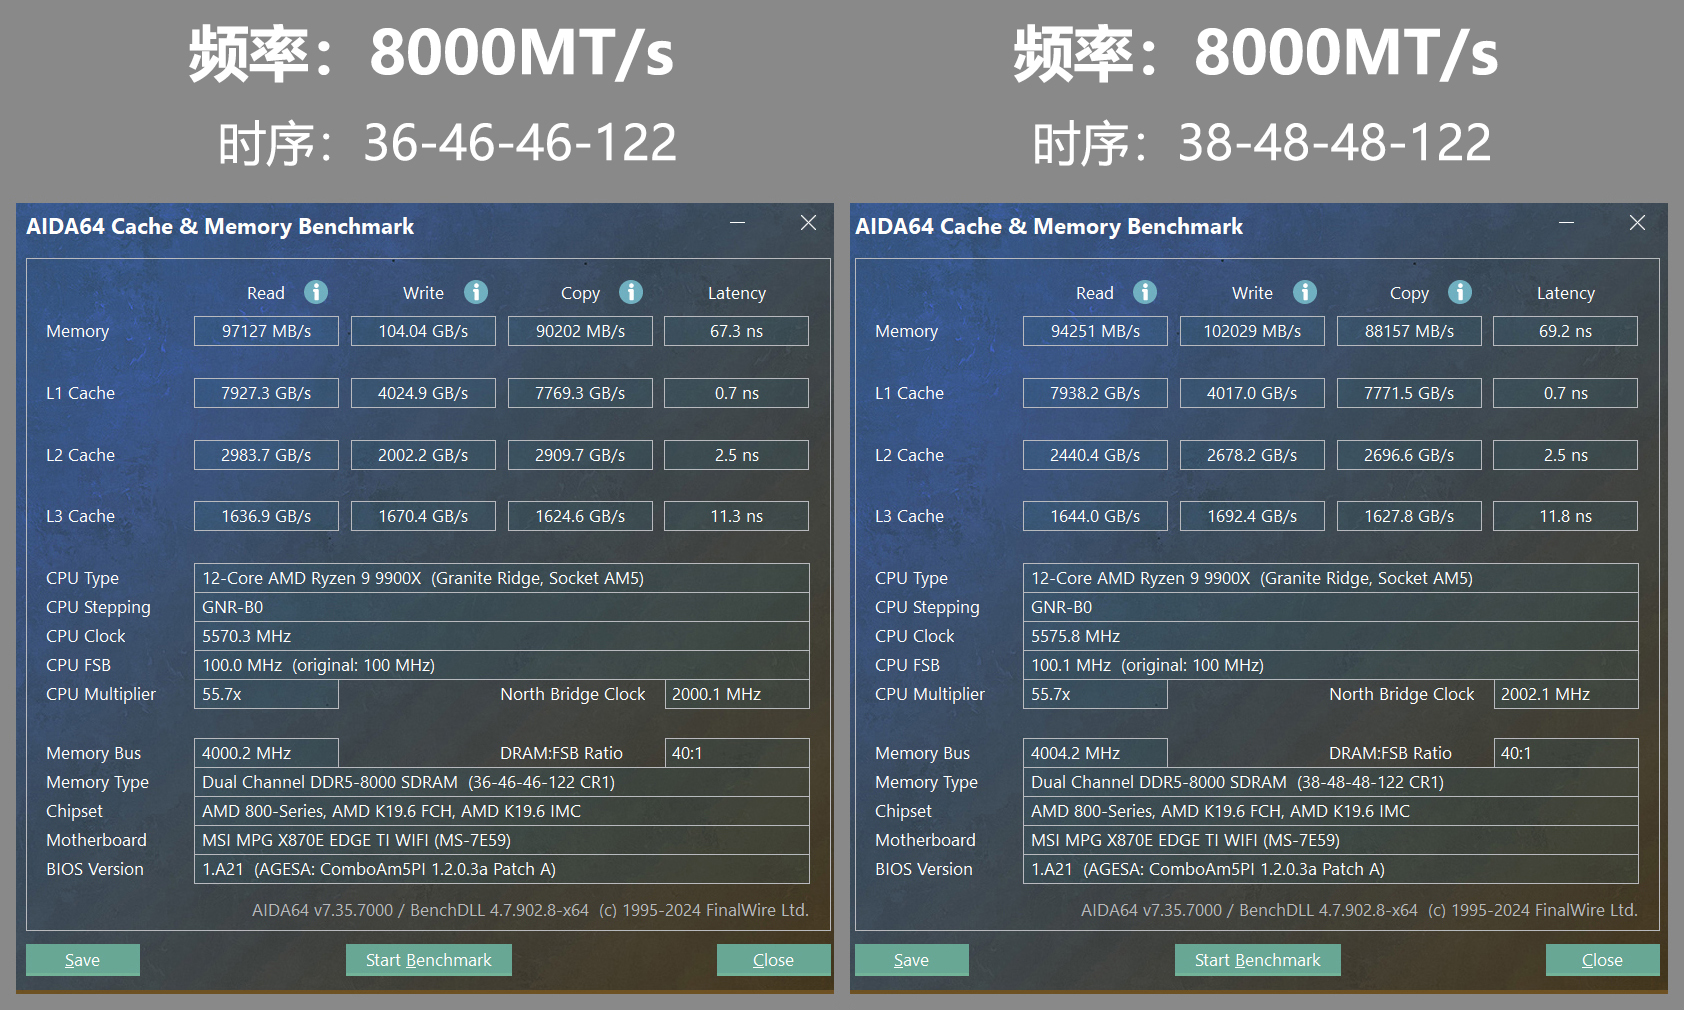
Task: Select L1 Cache copy 7769.3 GB/s
Action: point(580,393)
